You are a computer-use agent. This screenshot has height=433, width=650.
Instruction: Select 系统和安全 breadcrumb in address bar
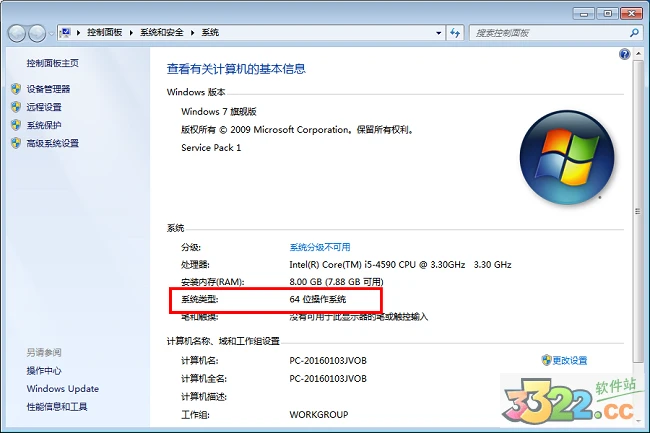[162, 32]
